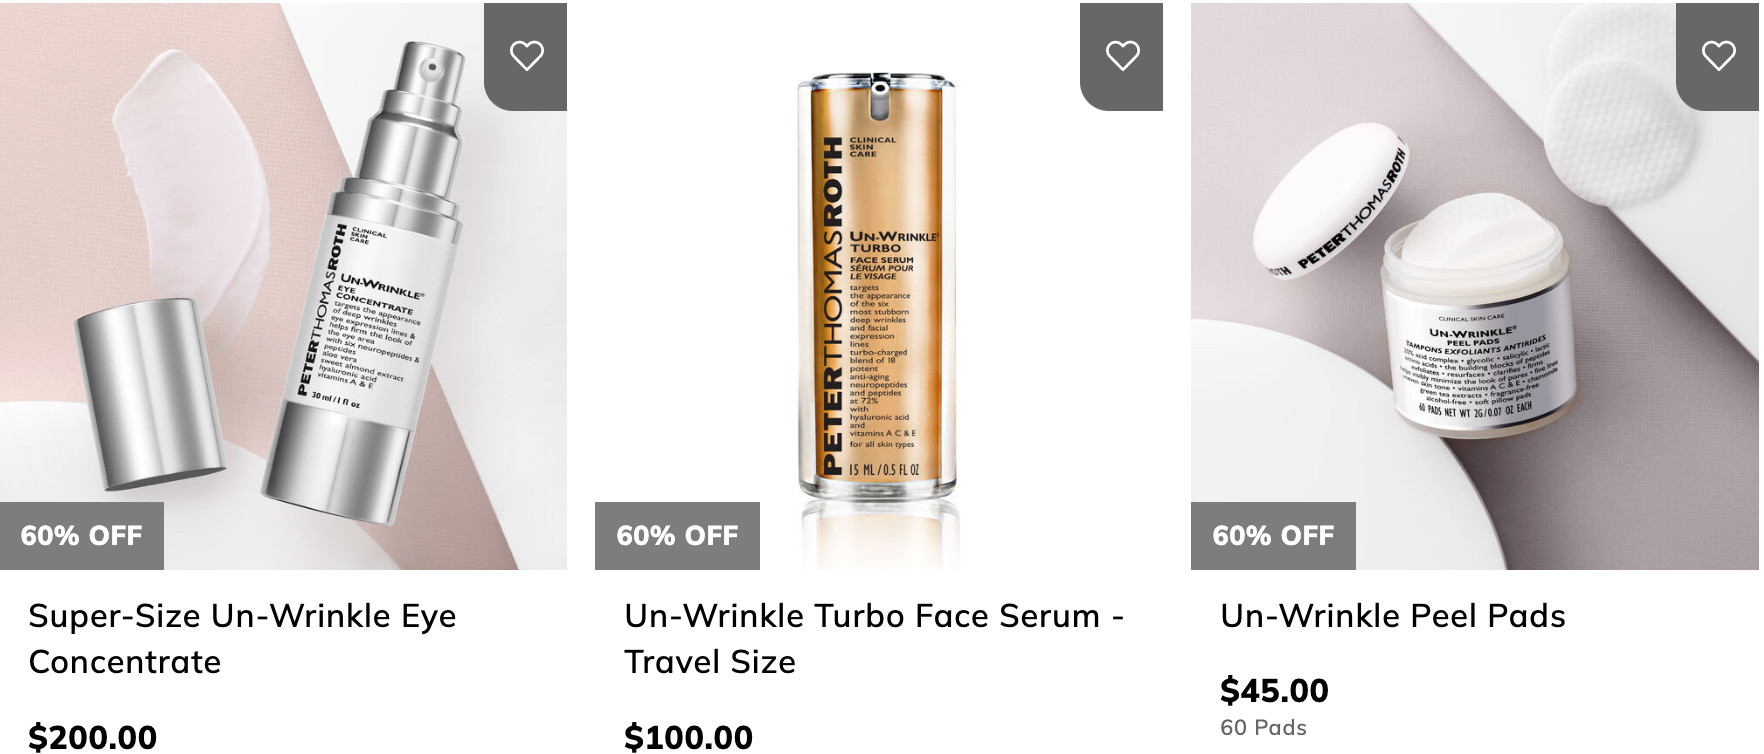Image resolution: width=1764 pixels, height=754 pixels.
Task: Add Un-Wrinkle Turbo Face Serum to wishlist
Action: (x=1122, y=56)
